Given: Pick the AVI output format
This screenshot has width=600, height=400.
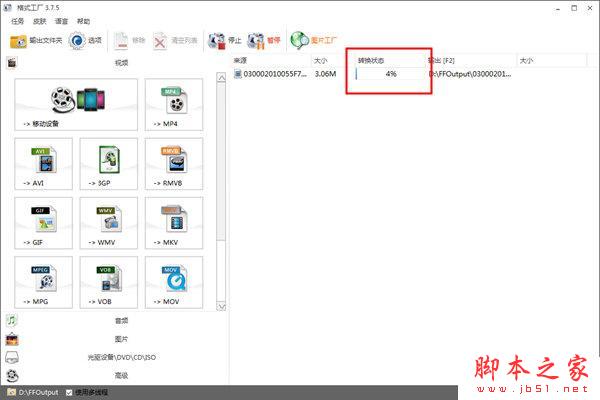Looking at the screenshot, I should click(44, 164).
